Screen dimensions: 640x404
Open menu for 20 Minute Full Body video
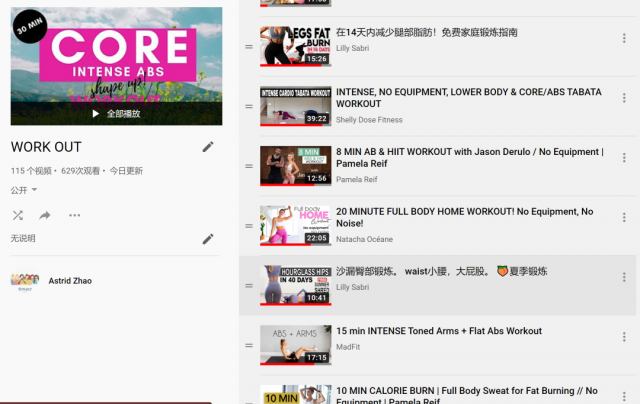624,218
